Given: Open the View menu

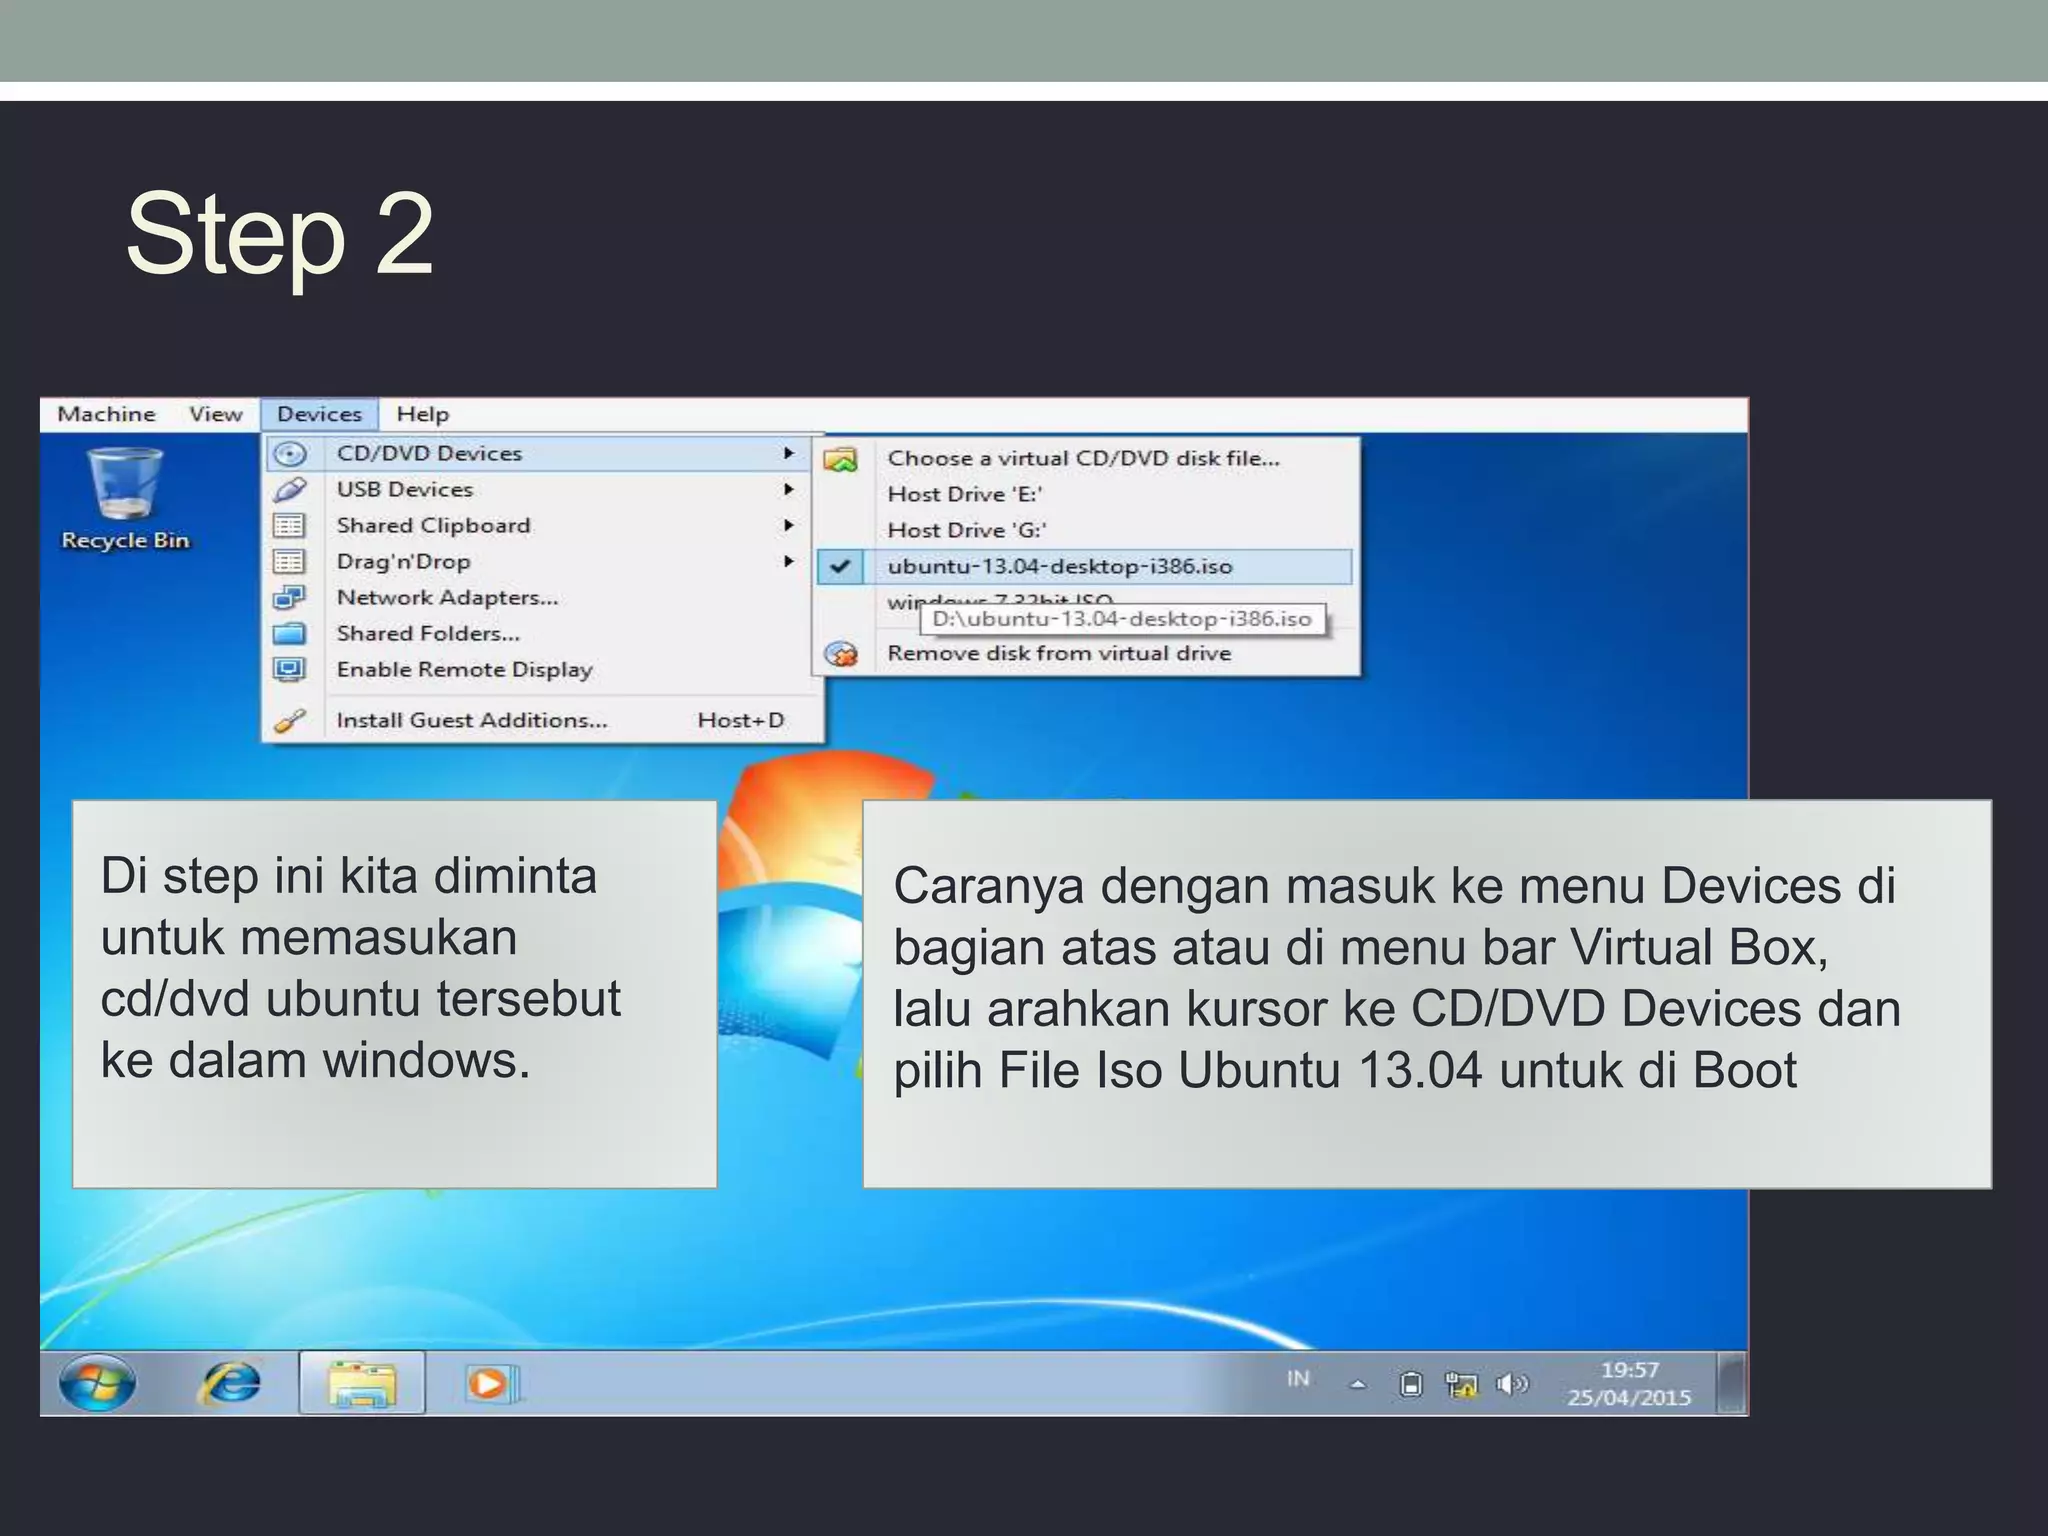Looking at the screenshot, I should click(216, 414).
